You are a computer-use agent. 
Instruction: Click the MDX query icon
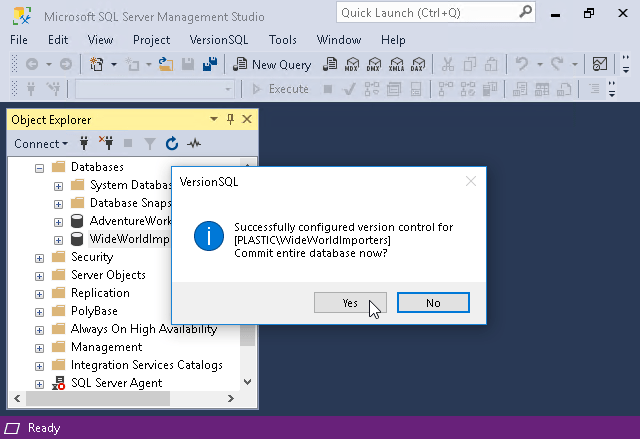click(x=352, y=64)
